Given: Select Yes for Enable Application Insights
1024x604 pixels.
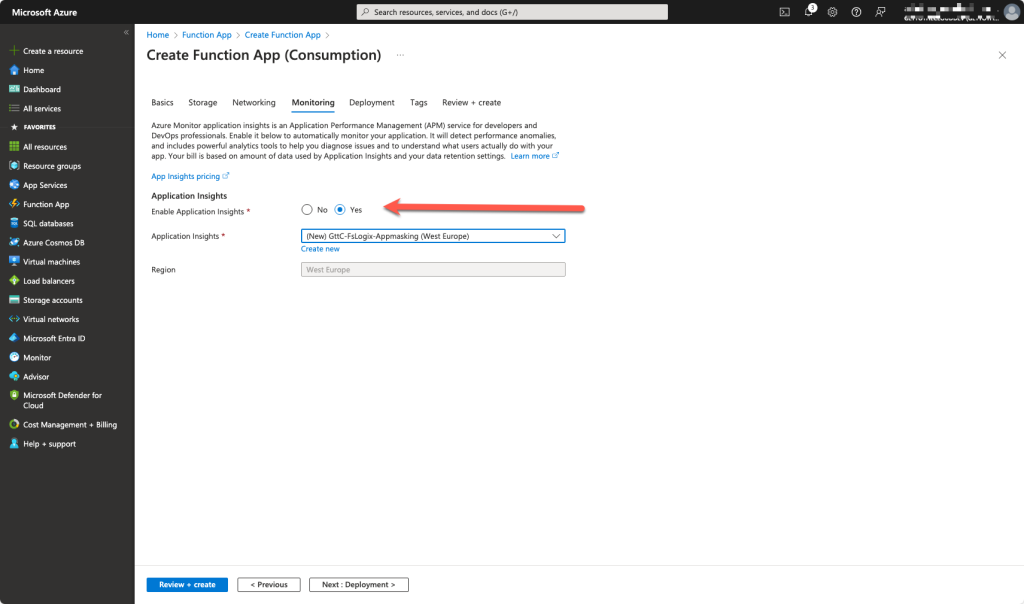Looking at the screenshot, I should [340, 210].
